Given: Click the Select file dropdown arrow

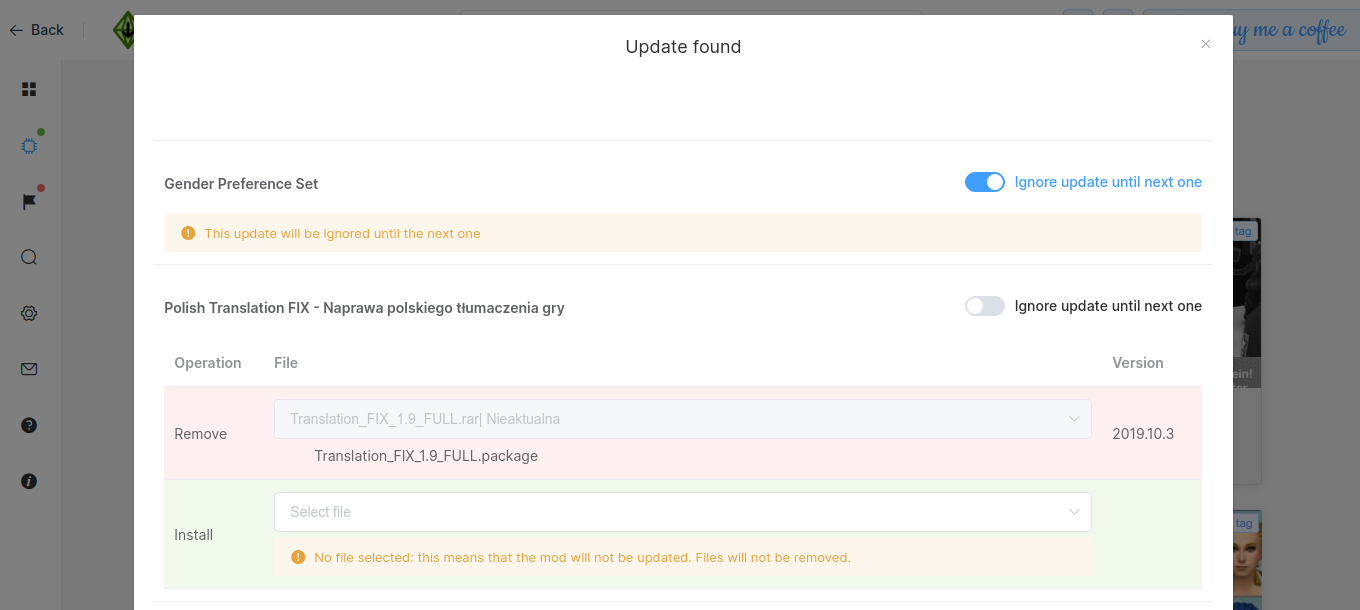Looking at the screenshot, I should coord(1074,512).
